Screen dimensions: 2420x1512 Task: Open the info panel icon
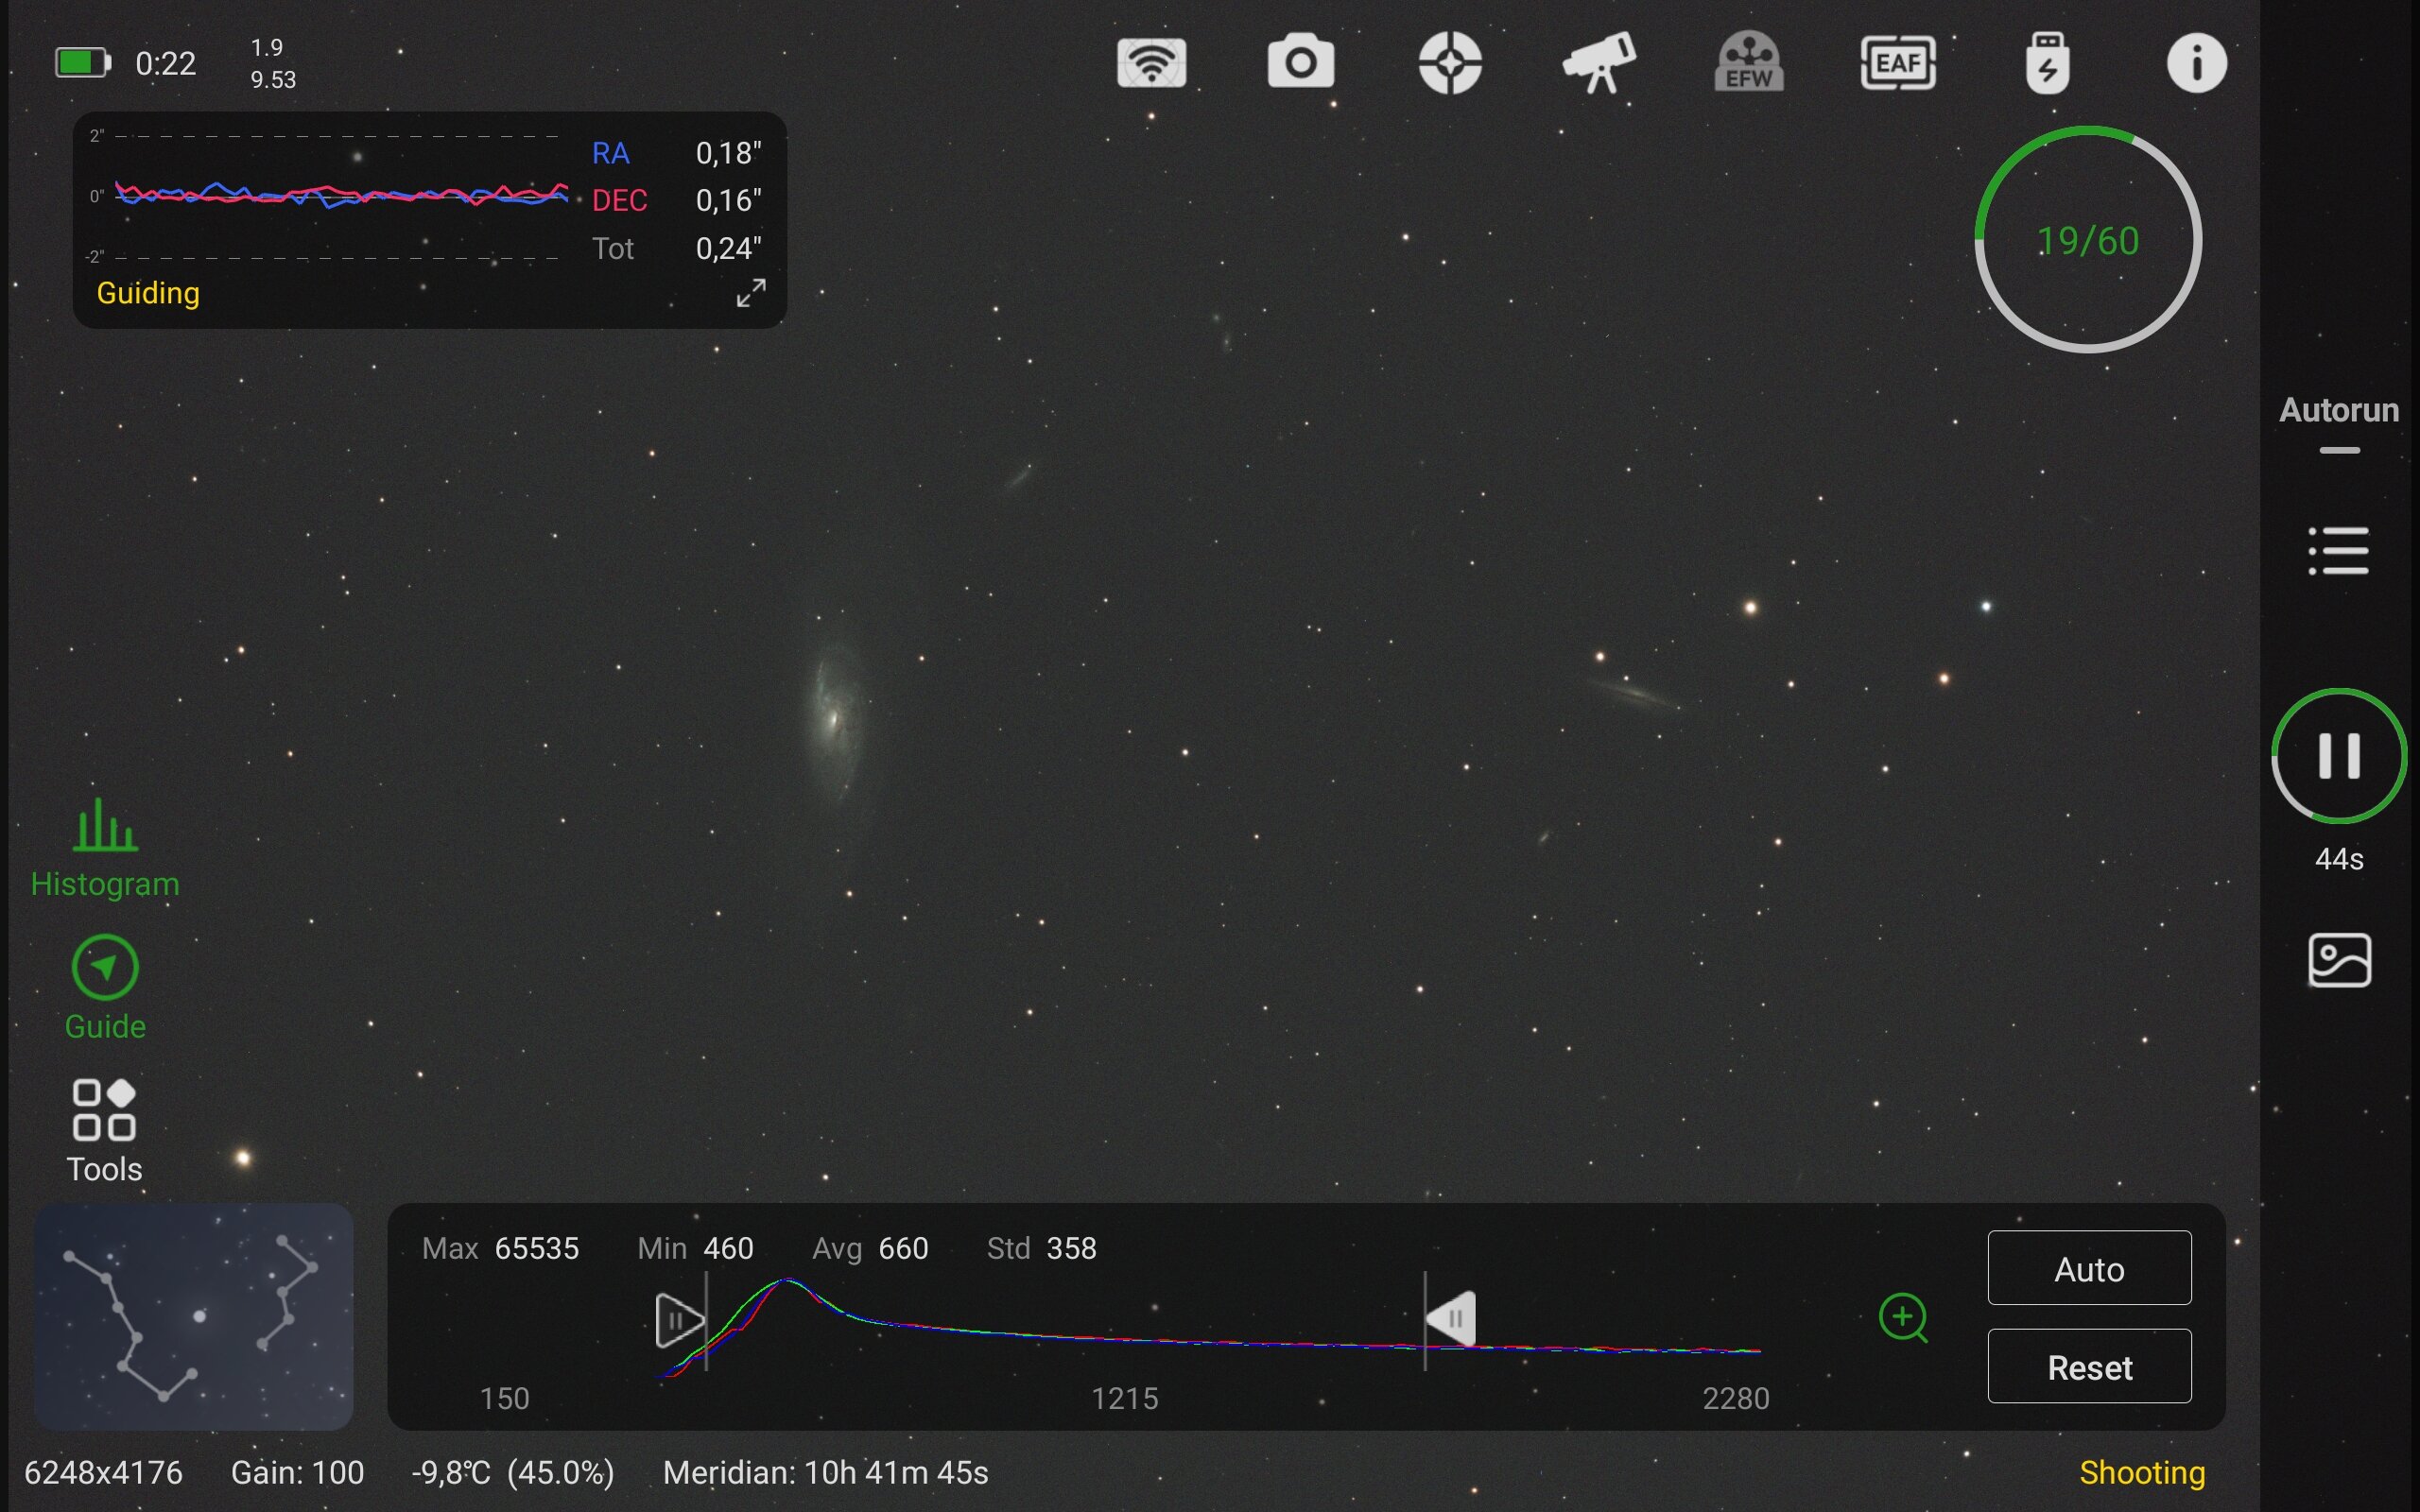coord(2196,64)
